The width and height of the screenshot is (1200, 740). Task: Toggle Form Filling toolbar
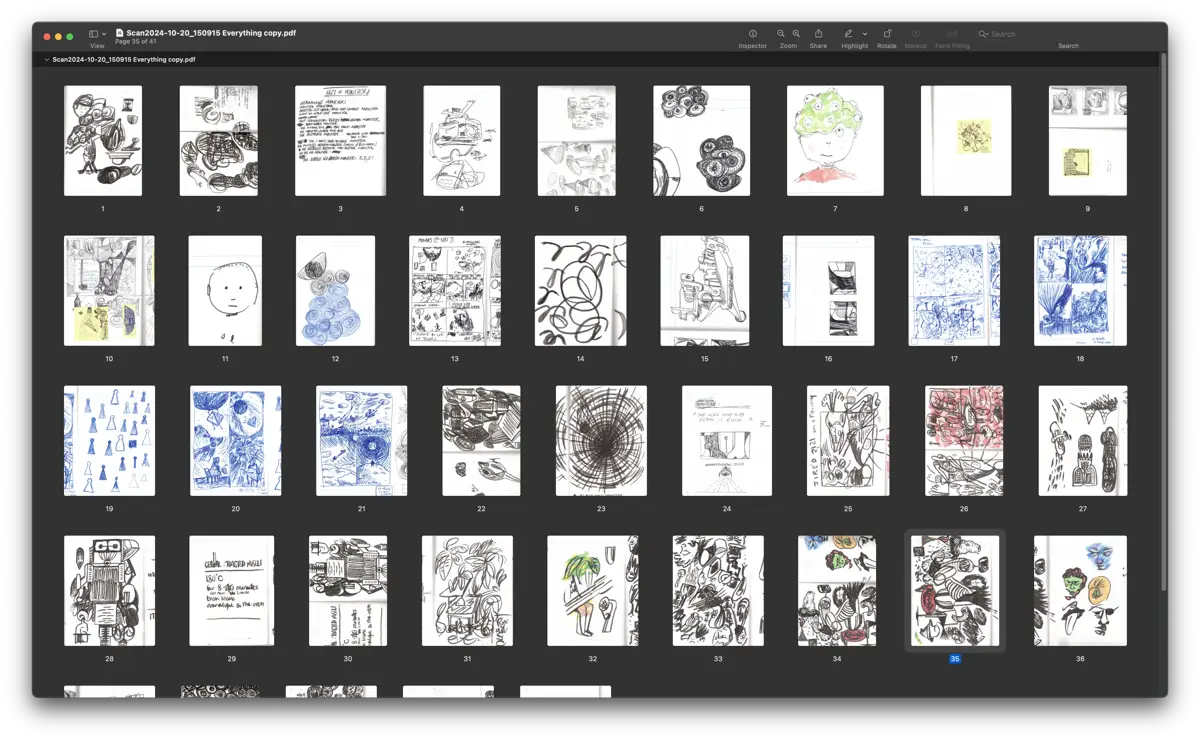coord(952,34)
